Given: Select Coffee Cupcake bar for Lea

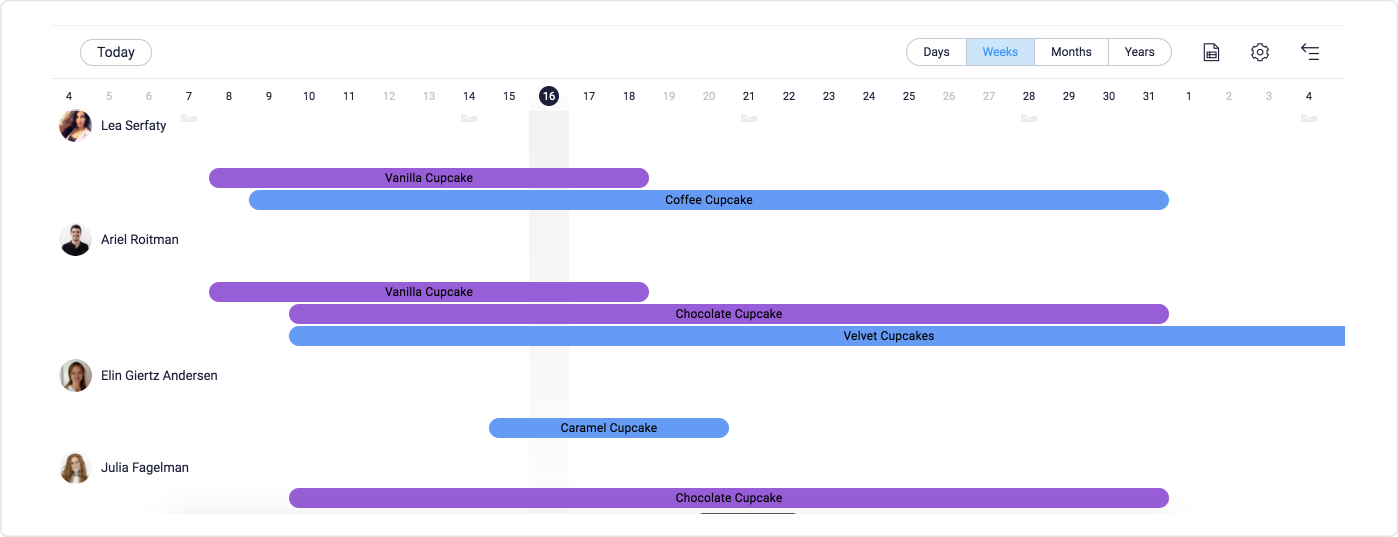Looking at the screenshot, I should [x=708, y=200].
